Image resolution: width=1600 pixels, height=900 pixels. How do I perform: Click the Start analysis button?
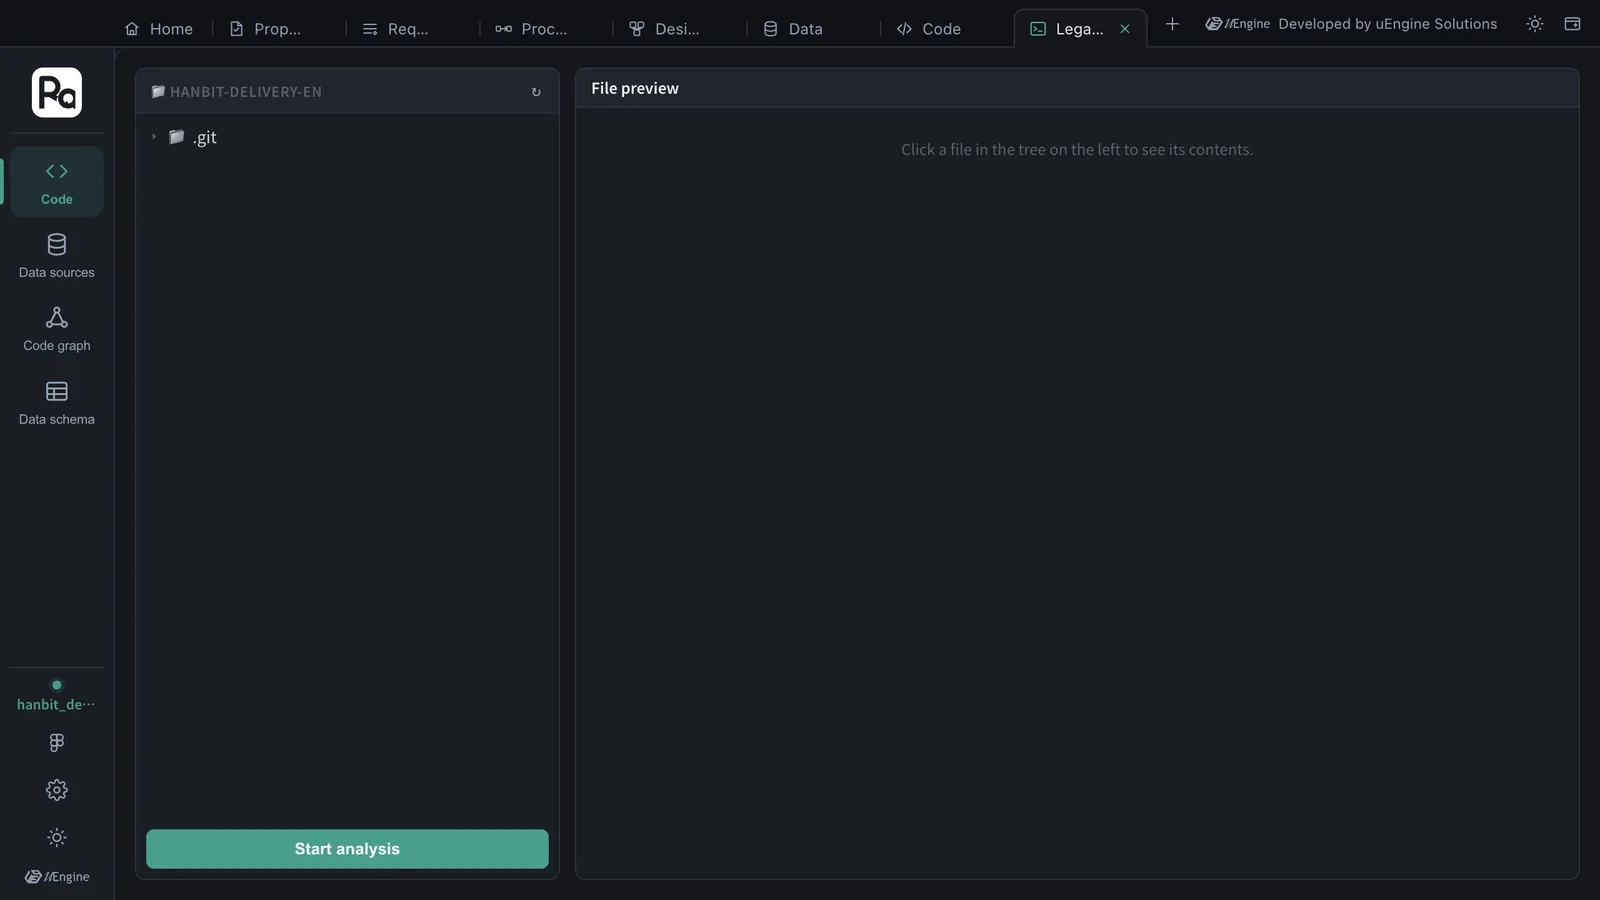click(347, 849)
